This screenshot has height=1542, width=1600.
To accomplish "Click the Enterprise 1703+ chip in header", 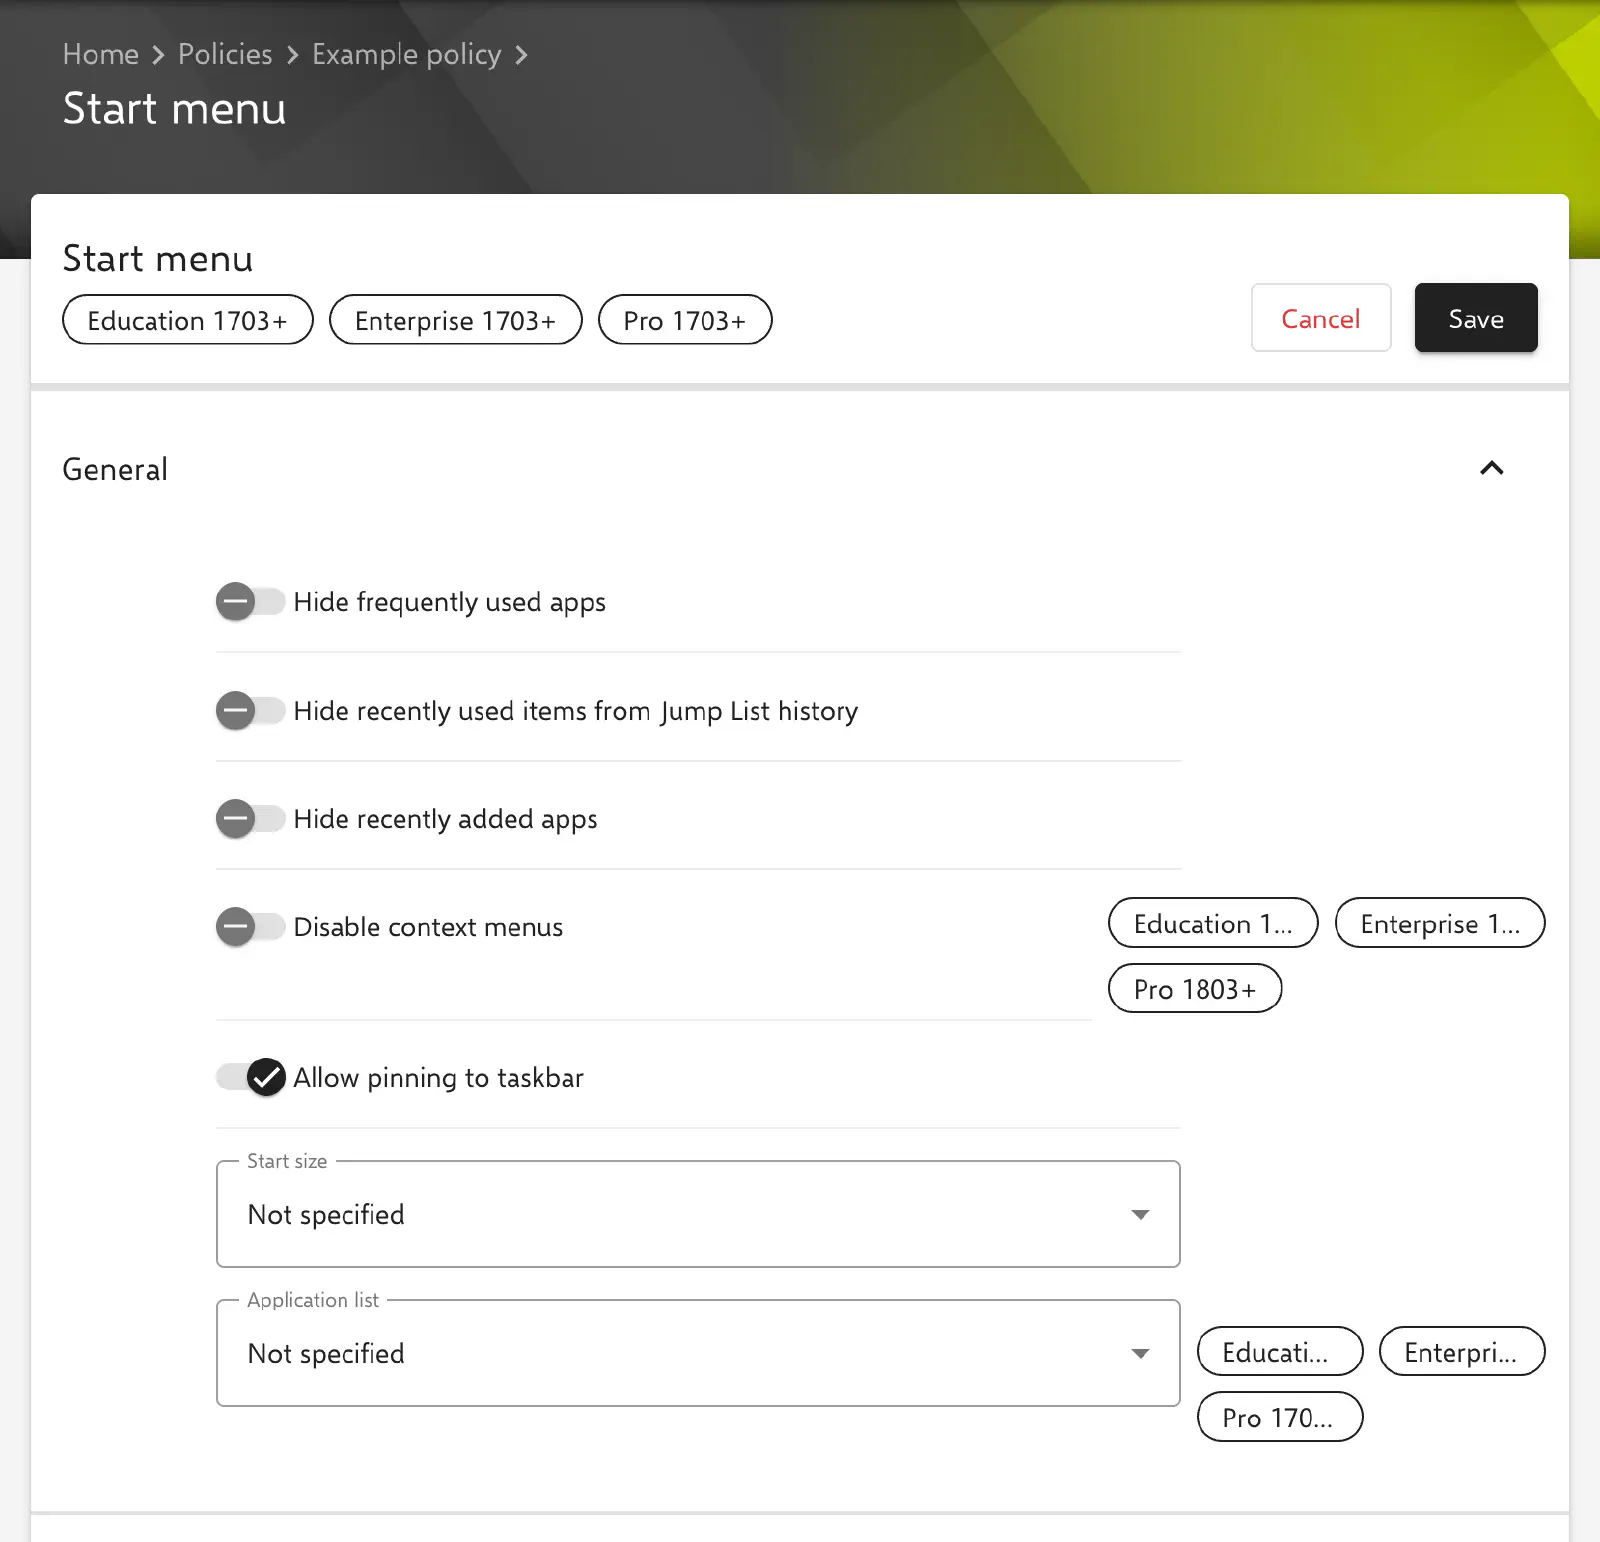I will click(456, 320).
